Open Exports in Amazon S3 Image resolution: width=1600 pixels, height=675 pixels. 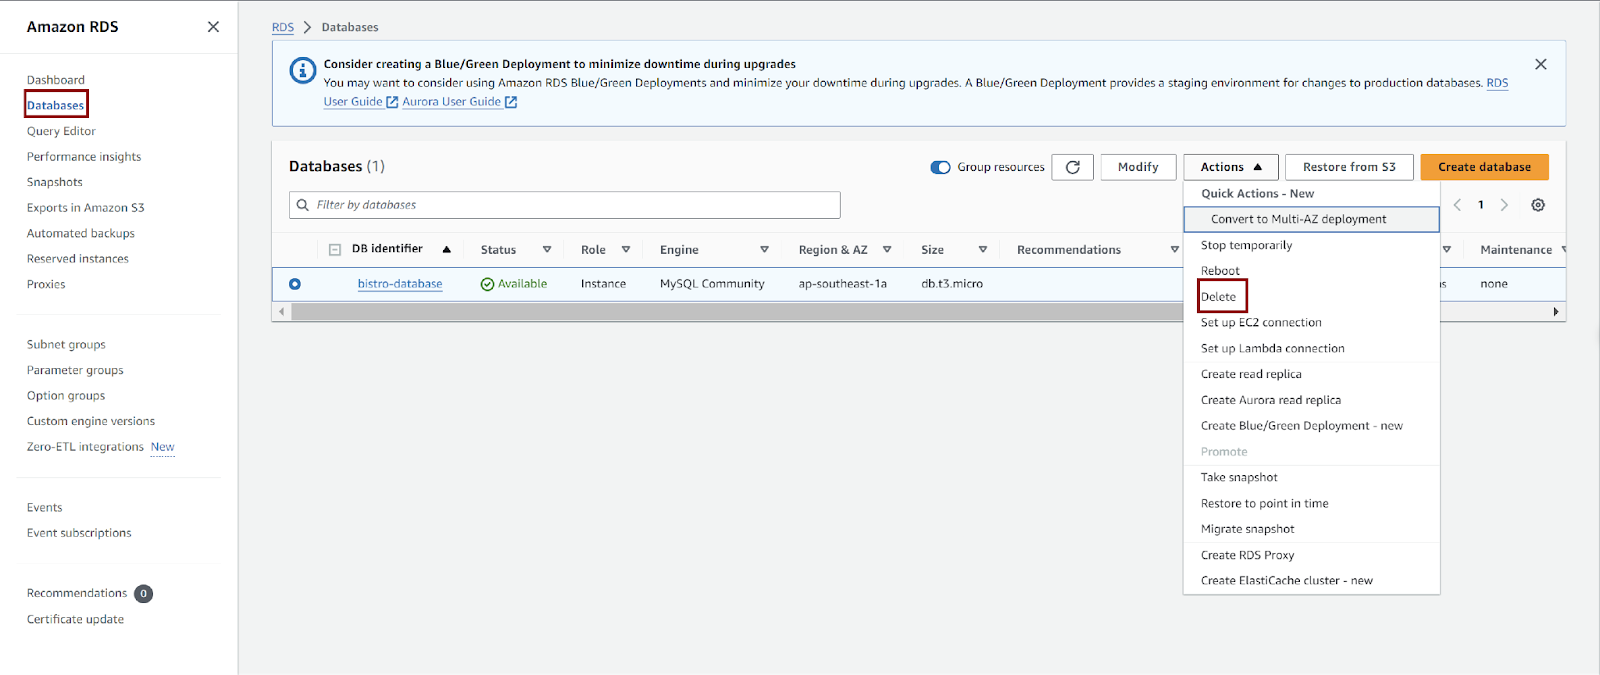[86, 208]
